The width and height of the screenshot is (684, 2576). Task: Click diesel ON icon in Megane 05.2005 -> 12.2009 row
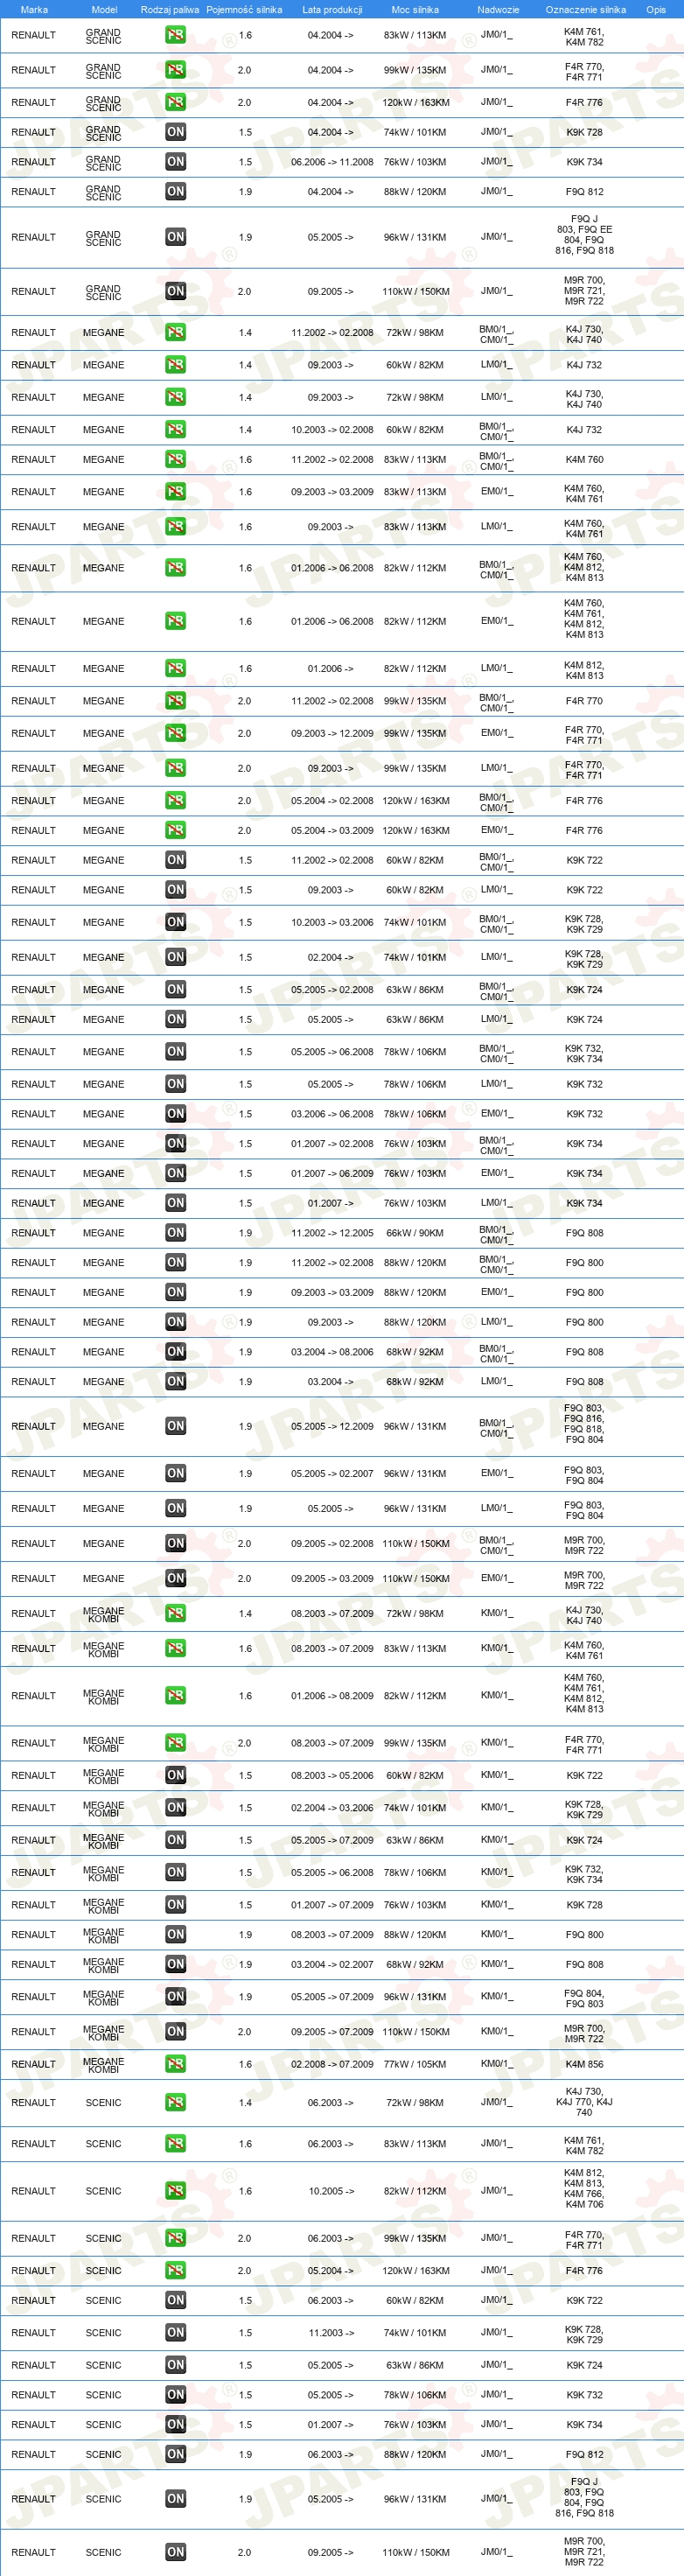(x=175, y=1426)
